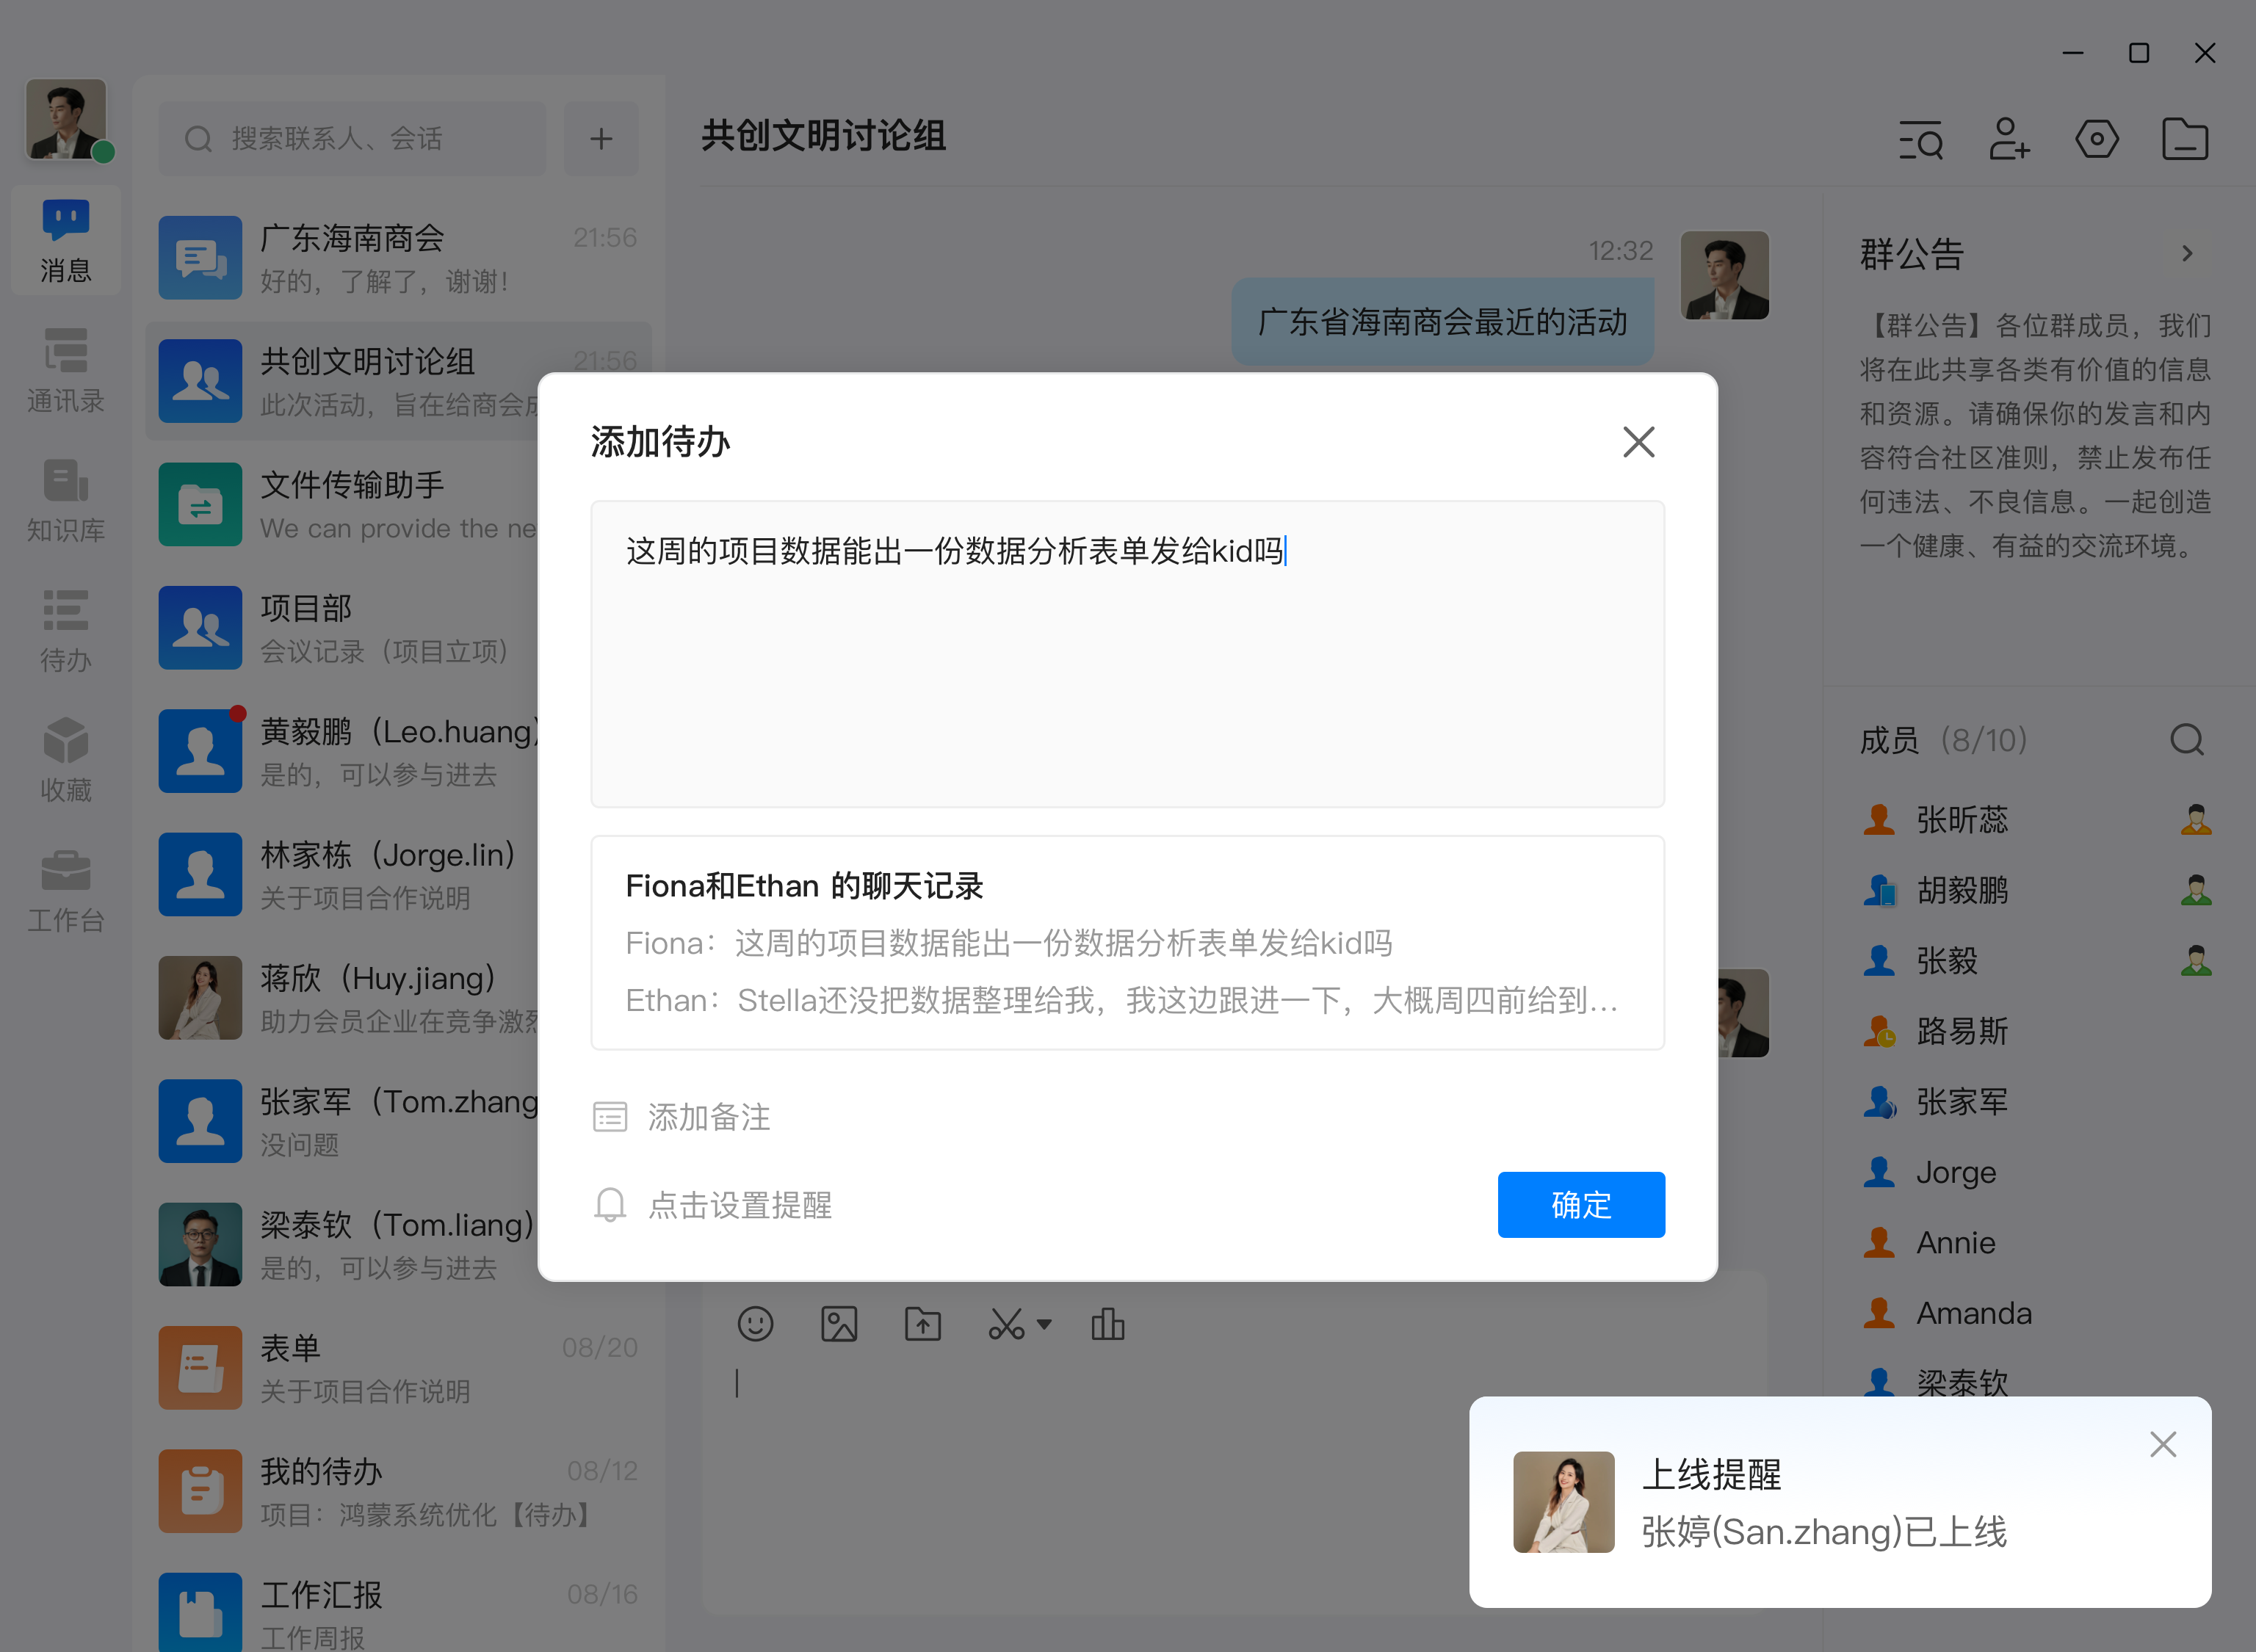
Task: Open the emoji picker in the message toolbar
Action: coord(756,1323)
